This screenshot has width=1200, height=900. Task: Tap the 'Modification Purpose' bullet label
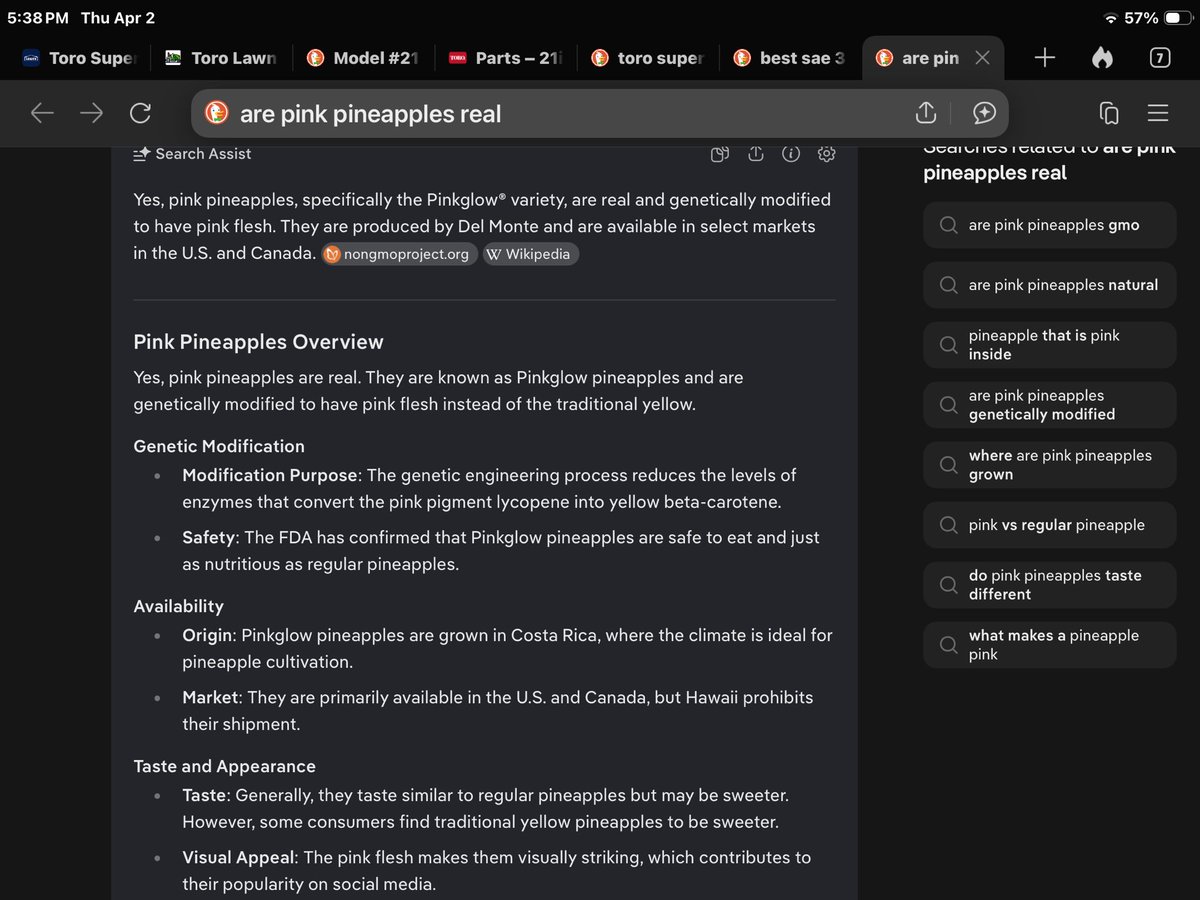270,475
